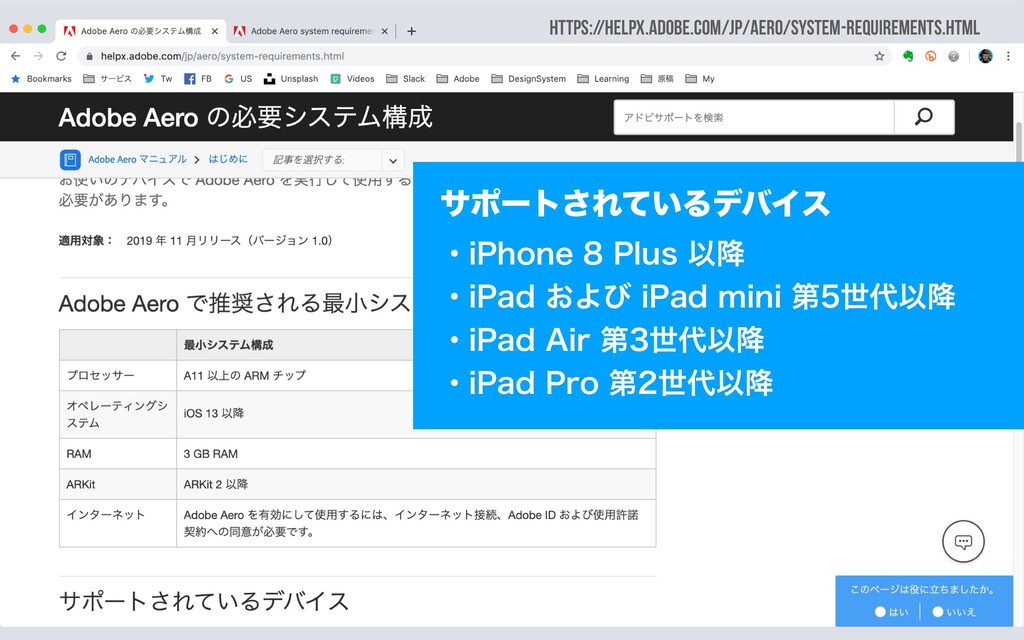
Task: Open the Adobe Aero マニュアル breadcrumb link
Action: (x=137, y=159)
